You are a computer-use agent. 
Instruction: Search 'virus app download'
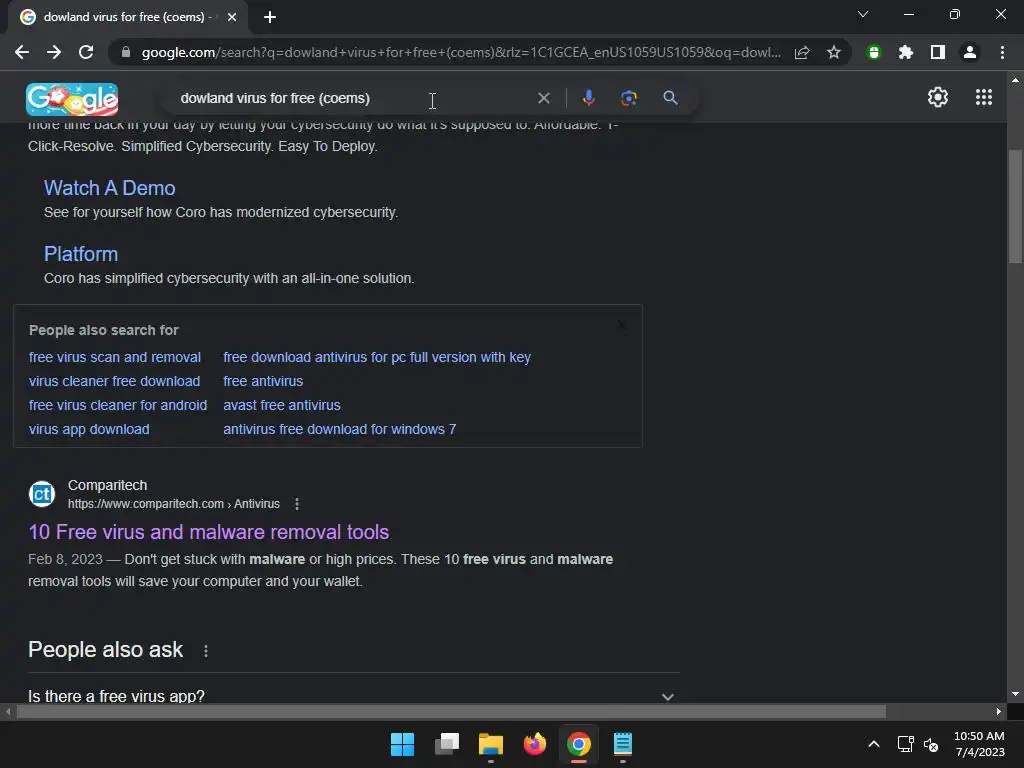pos(89,429)
